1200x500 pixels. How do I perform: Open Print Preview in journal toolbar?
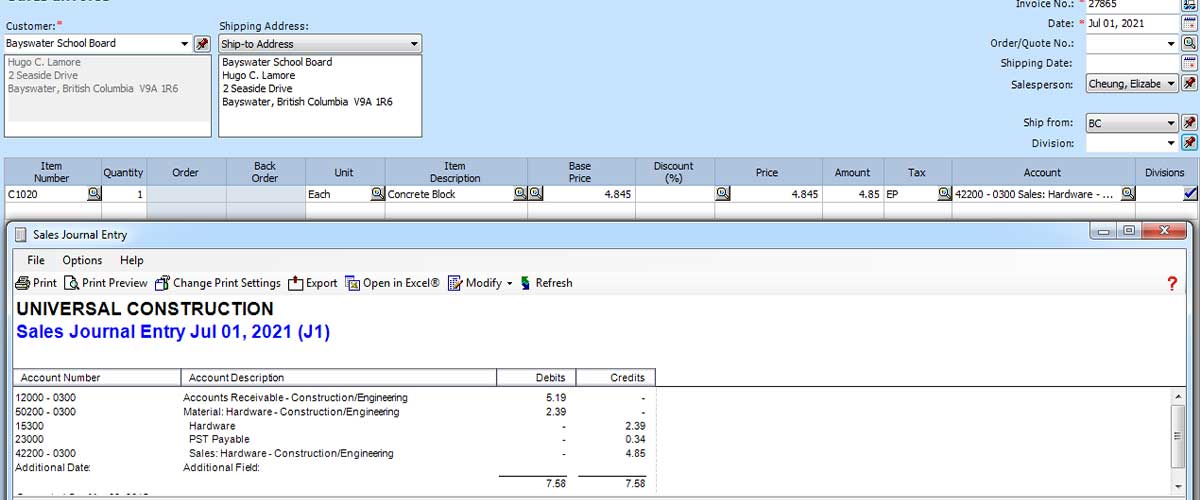(x=106, y=283)
